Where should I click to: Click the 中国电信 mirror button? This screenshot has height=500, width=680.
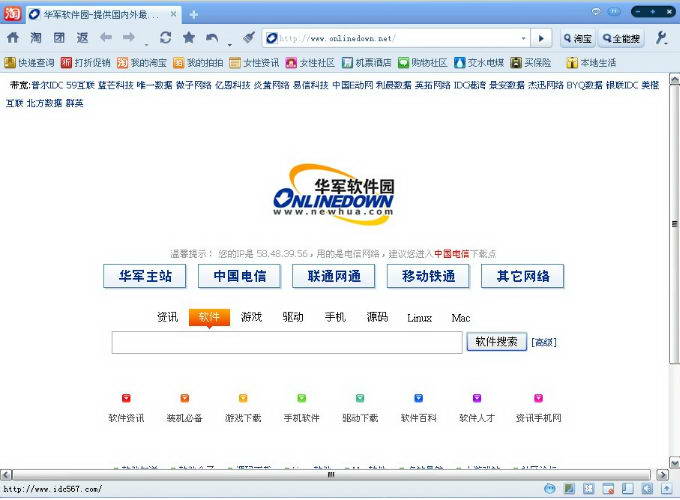239,276
